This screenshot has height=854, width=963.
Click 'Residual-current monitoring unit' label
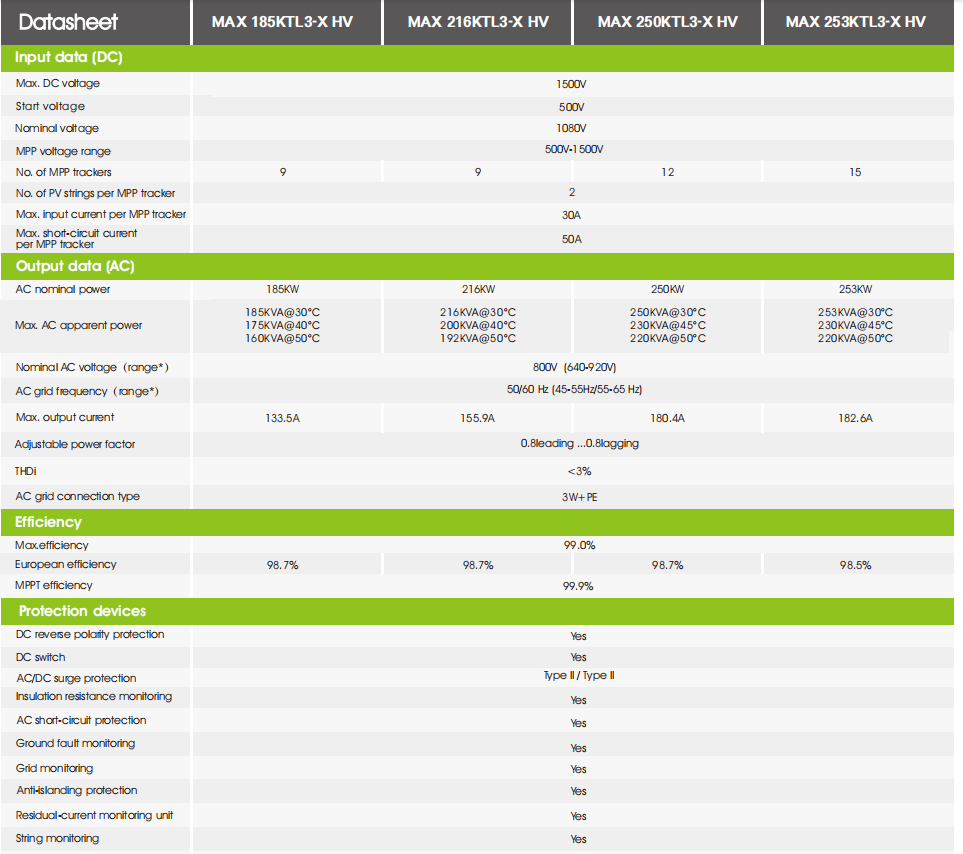[x=95, y=815]
